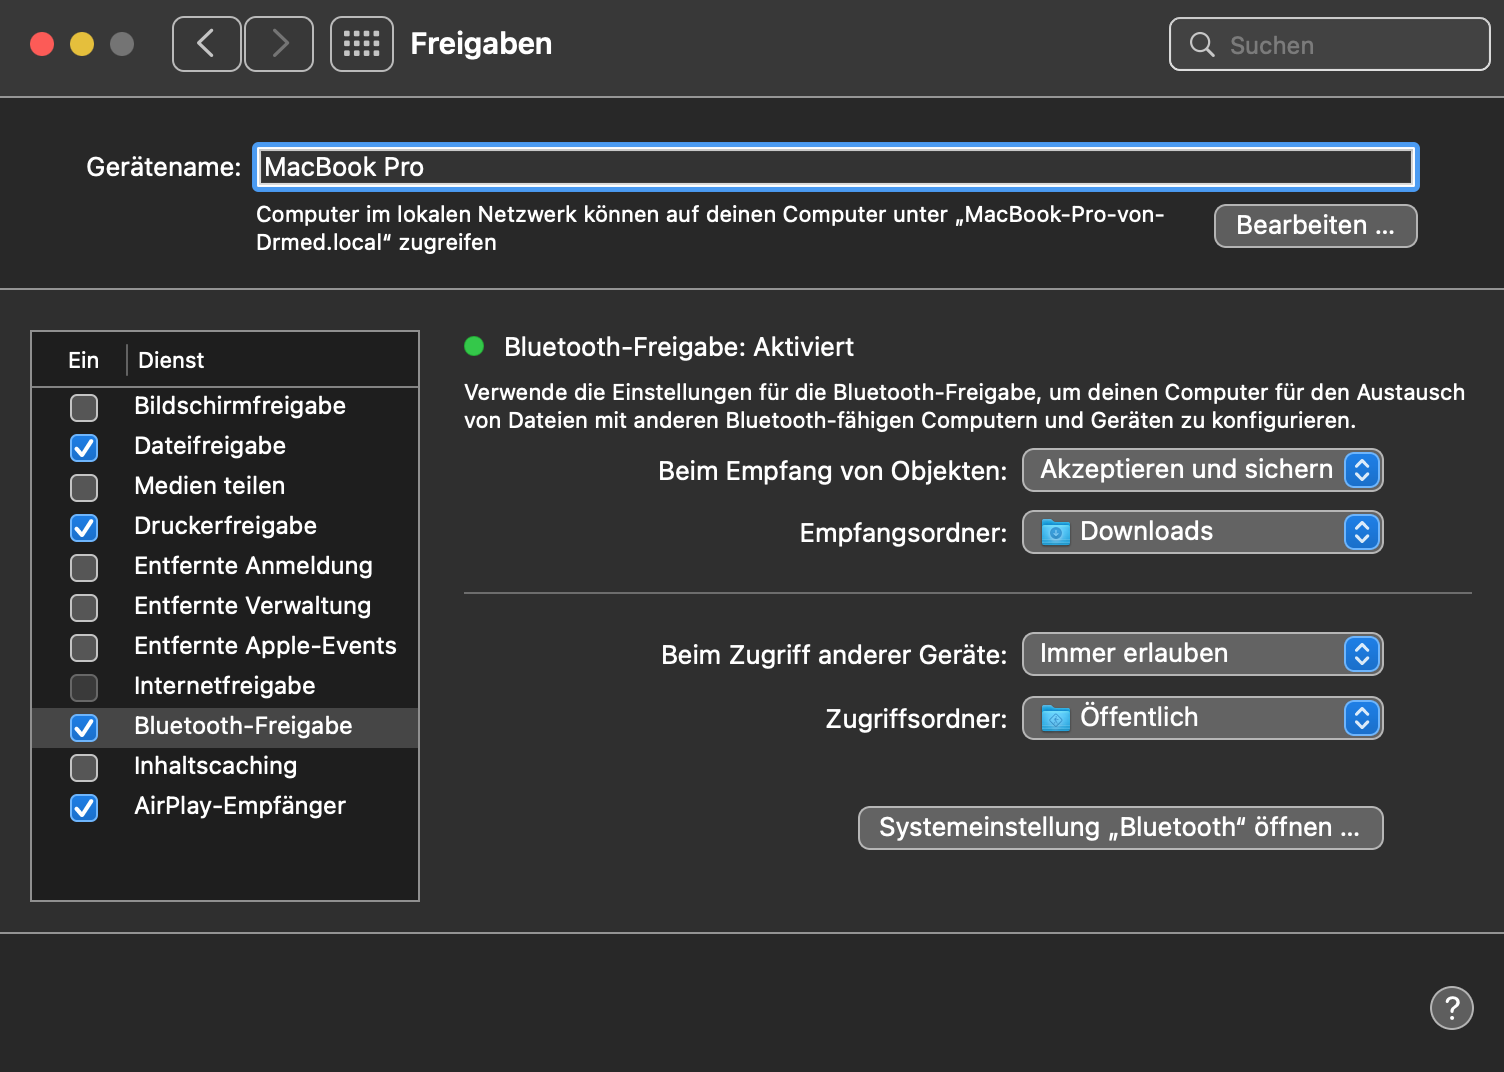This screenshot has width=1504, height=1072.
Task: Open help with the question mark button
Action: pos(1451,1007)
